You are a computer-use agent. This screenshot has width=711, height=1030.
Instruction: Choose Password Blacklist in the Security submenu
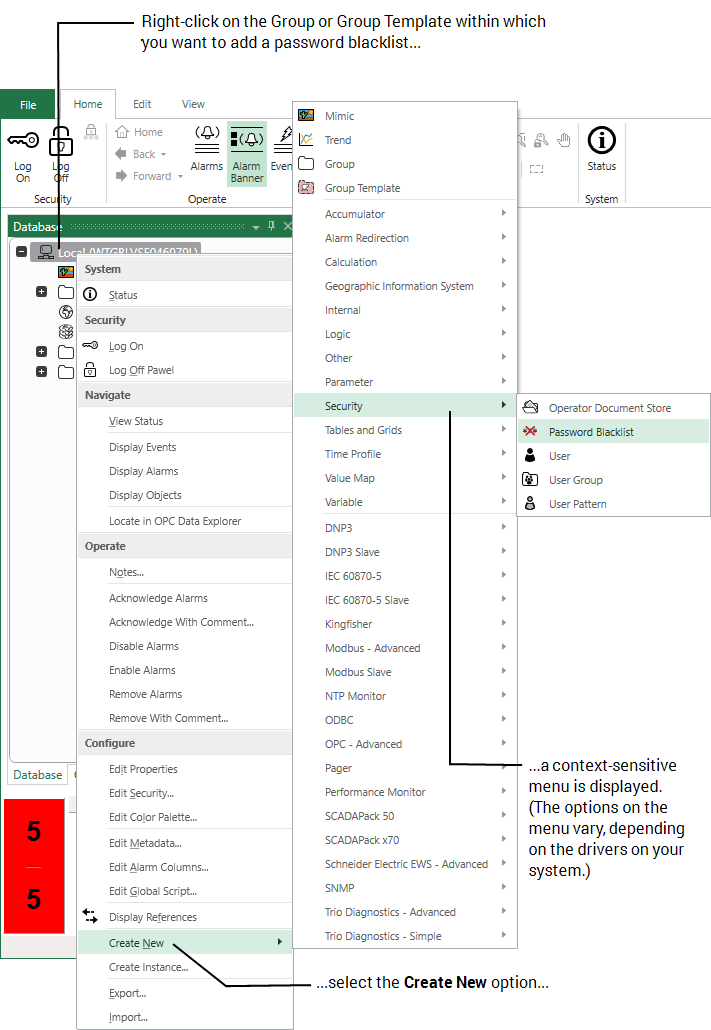pos(614,432)
